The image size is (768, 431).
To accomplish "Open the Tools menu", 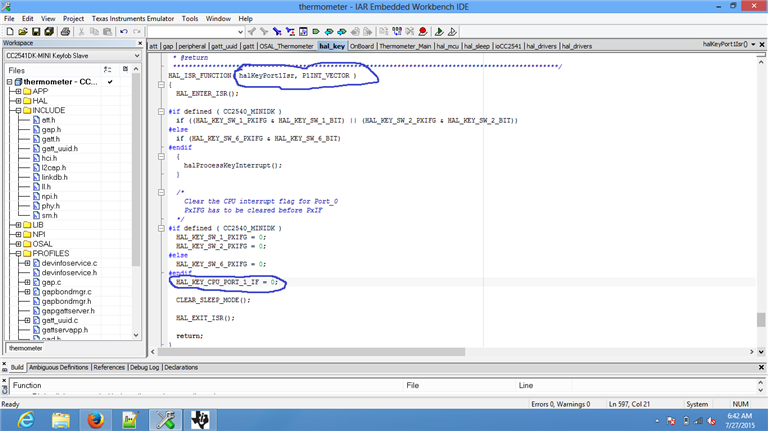I will 190,19.
